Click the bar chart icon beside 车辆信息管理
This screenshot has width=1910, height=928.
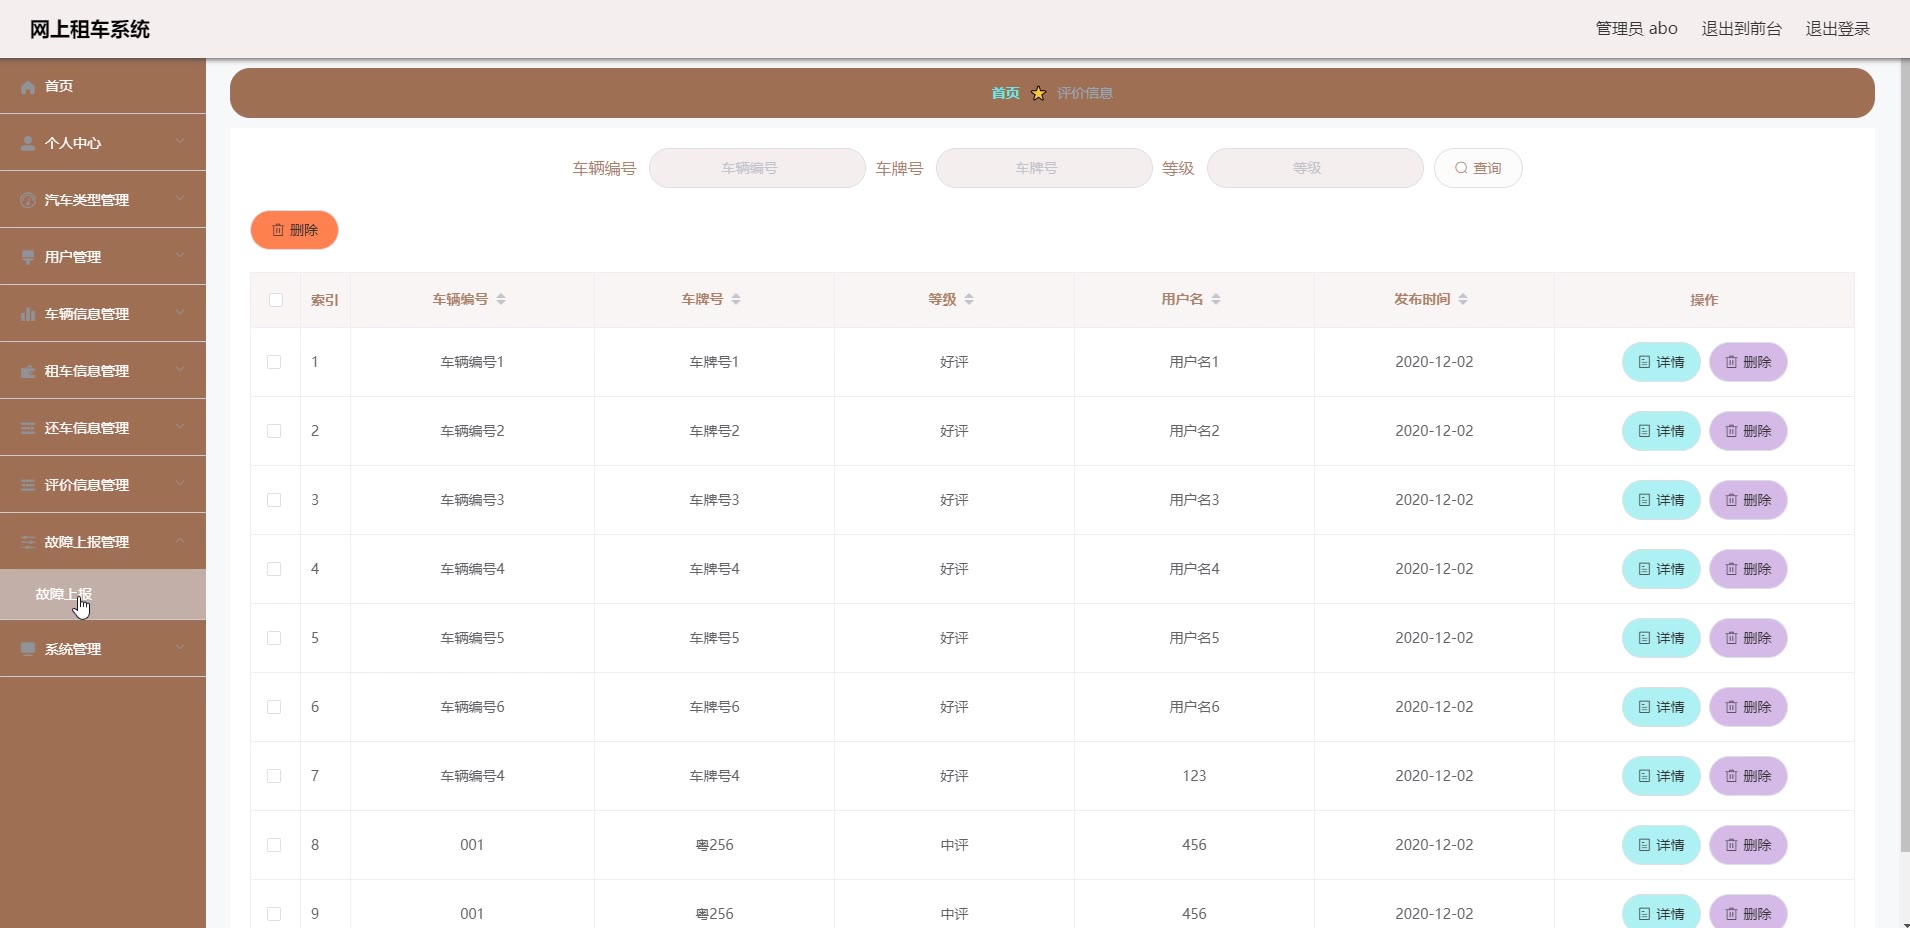click(28, 315)
